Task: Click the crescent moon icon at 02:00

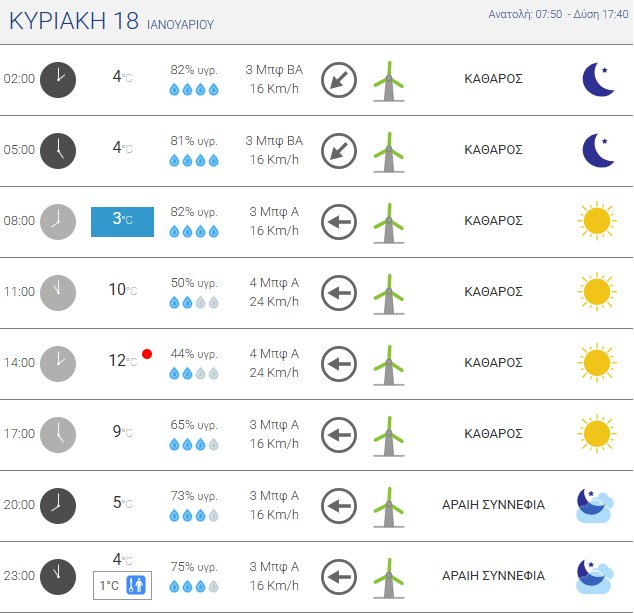Action: pyautogui.click(x=598, y=79)
